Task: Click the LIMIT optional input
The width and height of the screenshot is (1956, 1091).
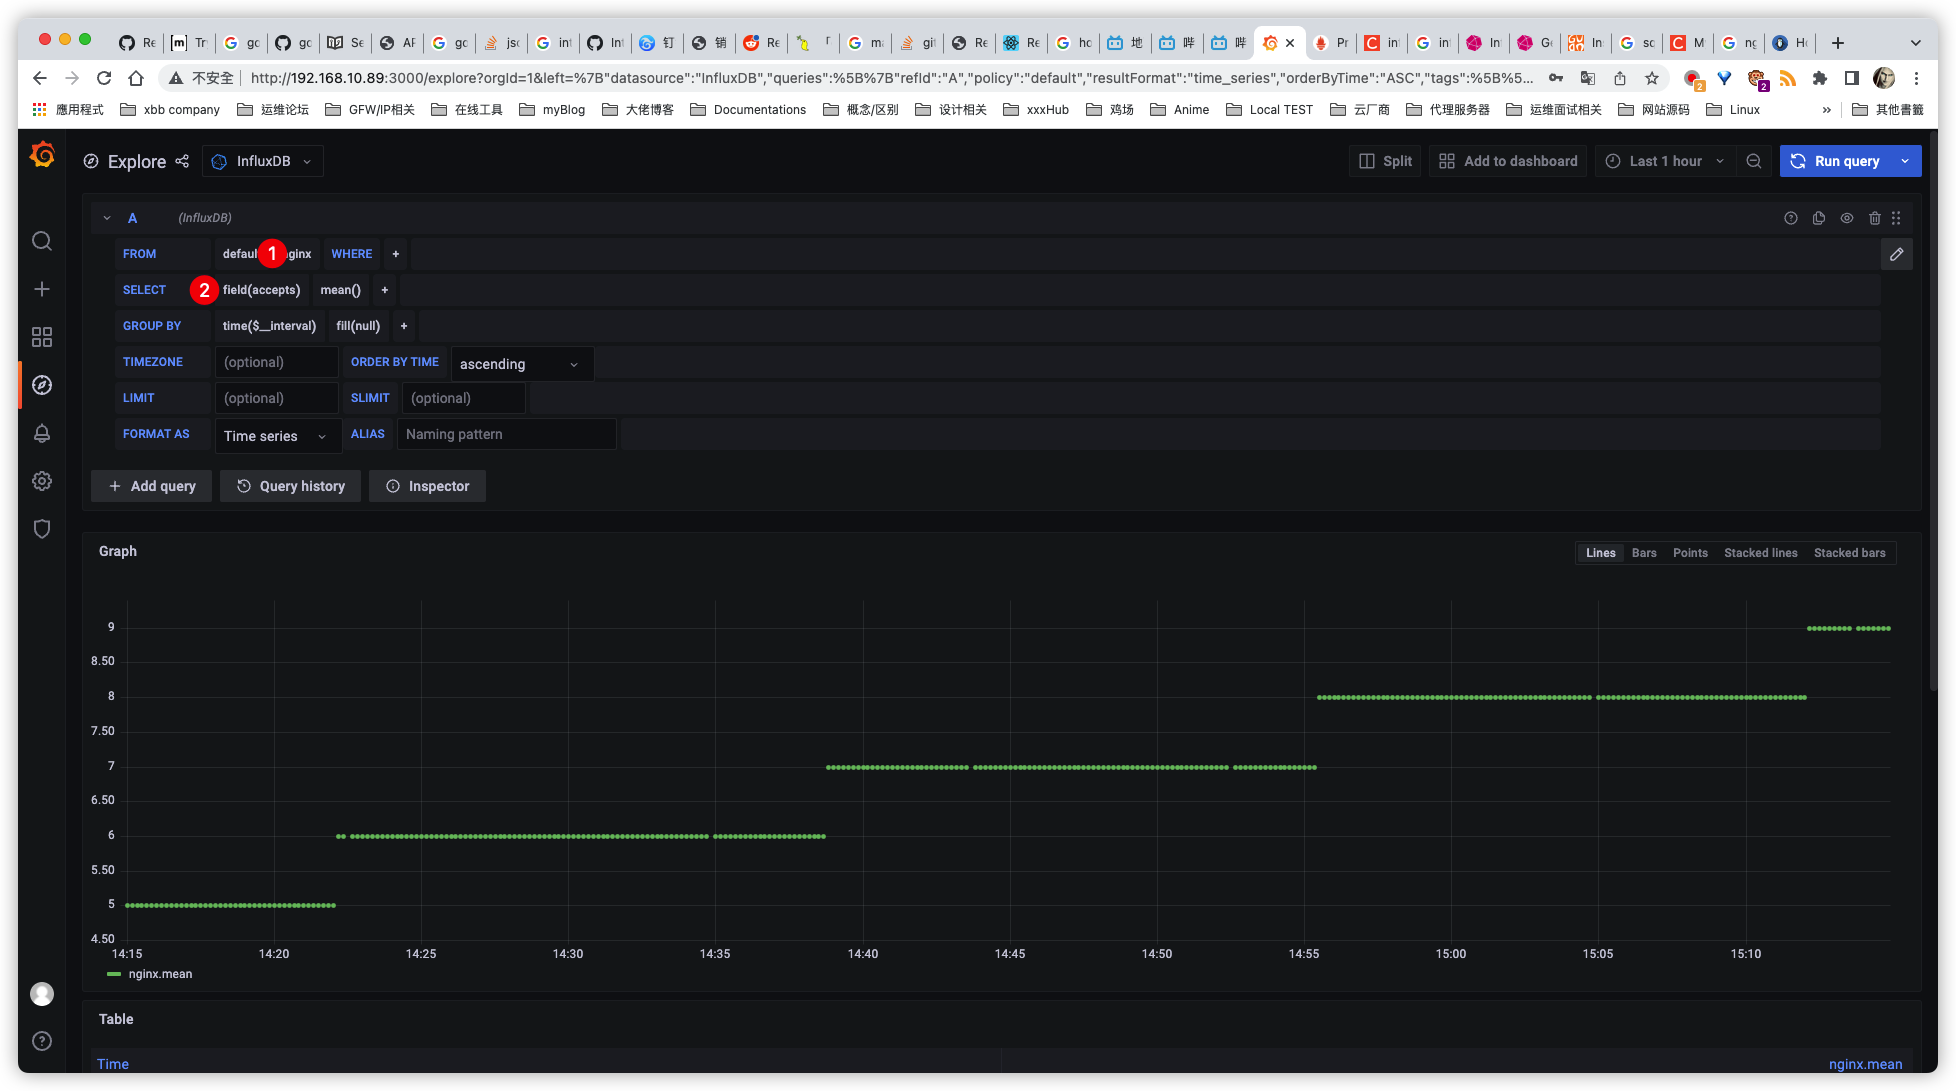Action: pos(277,398)
